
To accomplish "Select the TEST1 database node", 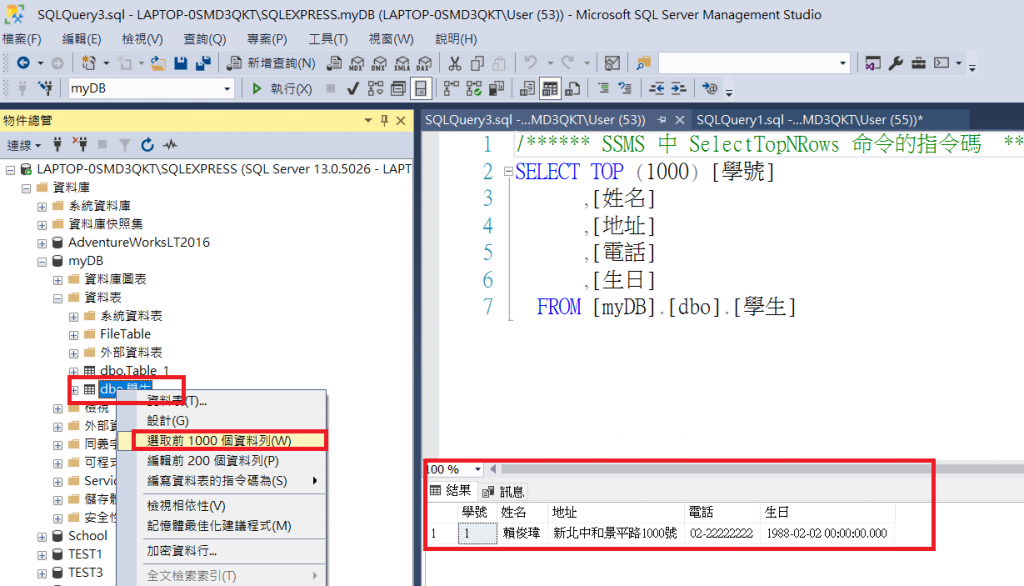I will (85, 554).
